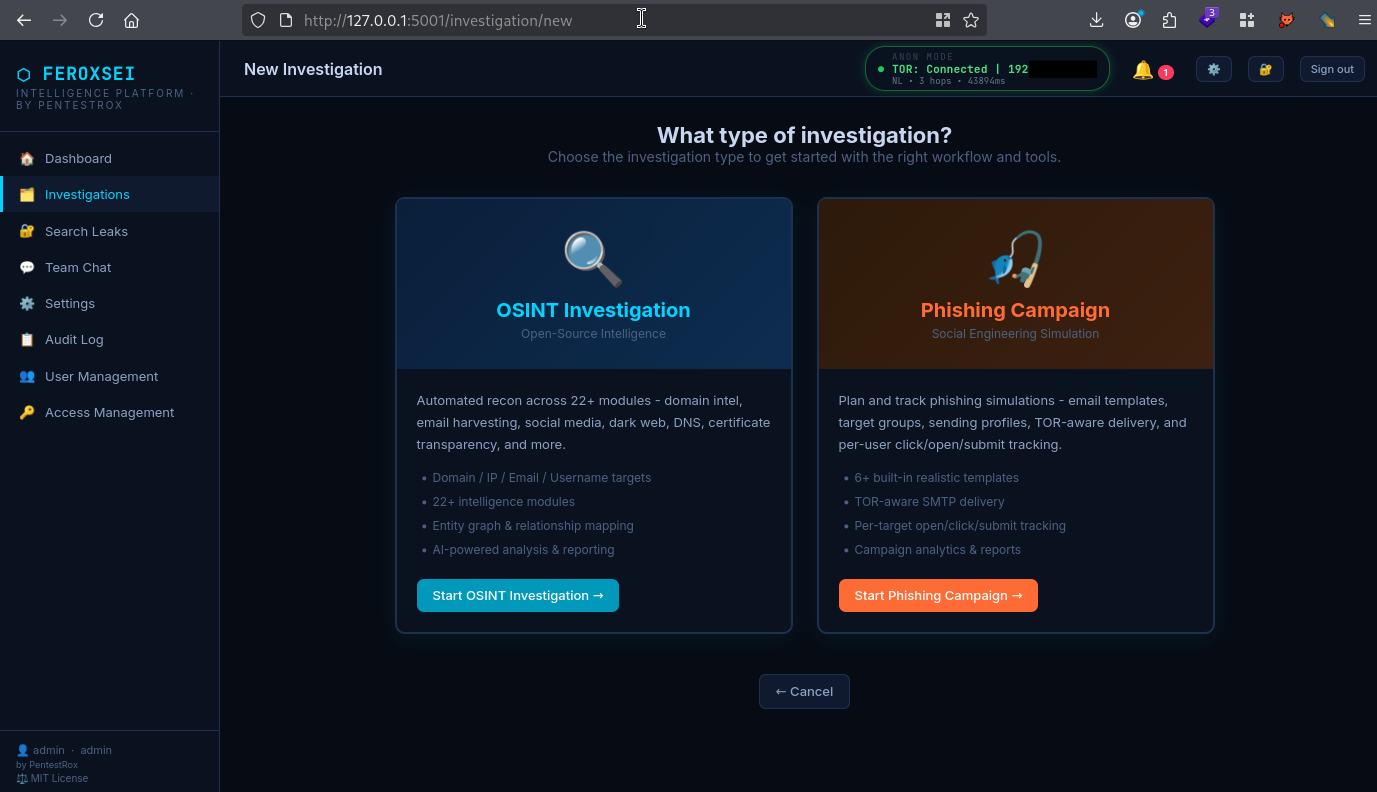The image size is (1377, 792).
Task: Open the browser account icon
Action: click(x=1133, y=20)
